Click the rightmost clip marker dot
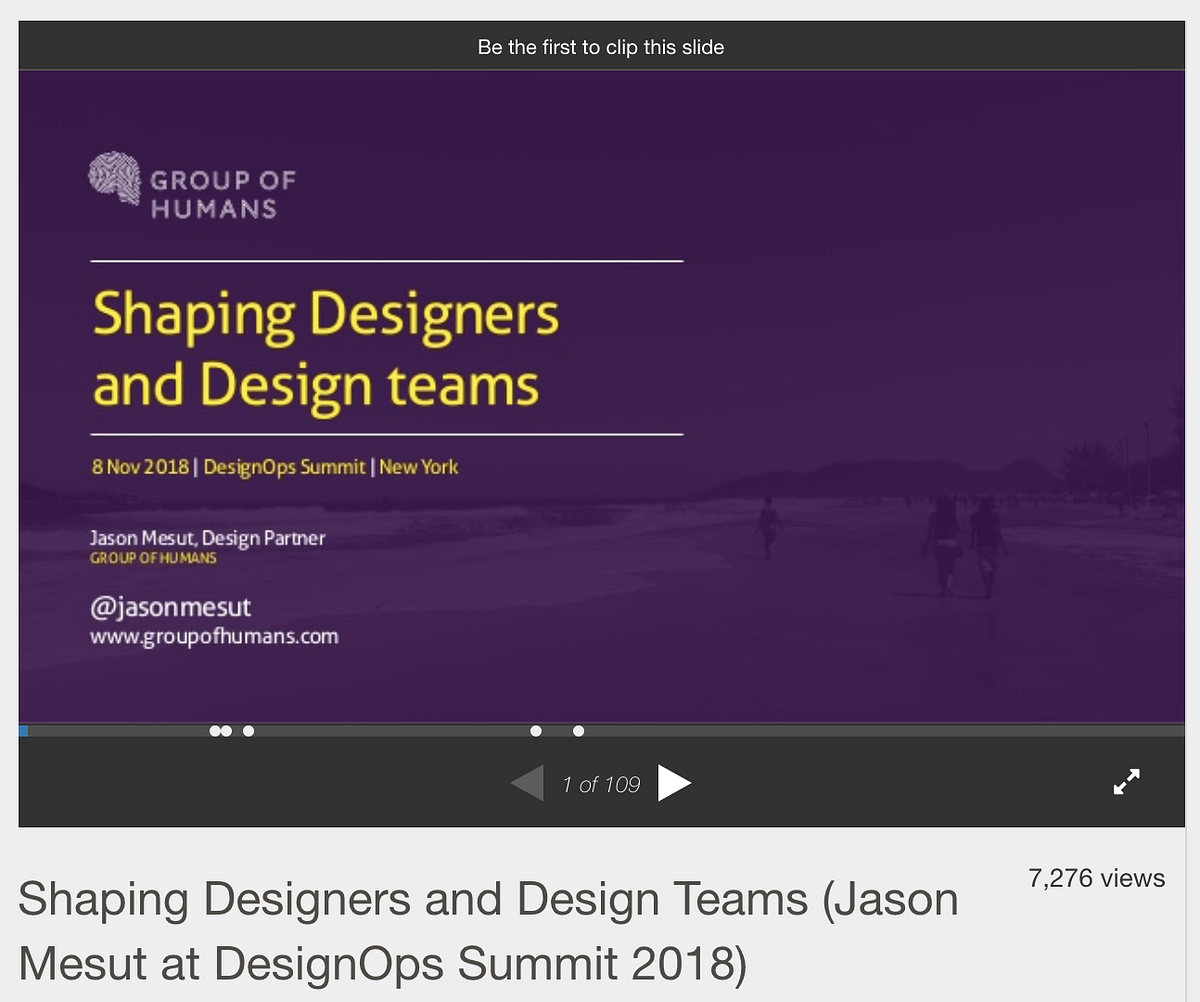 (x=578, y=731)
